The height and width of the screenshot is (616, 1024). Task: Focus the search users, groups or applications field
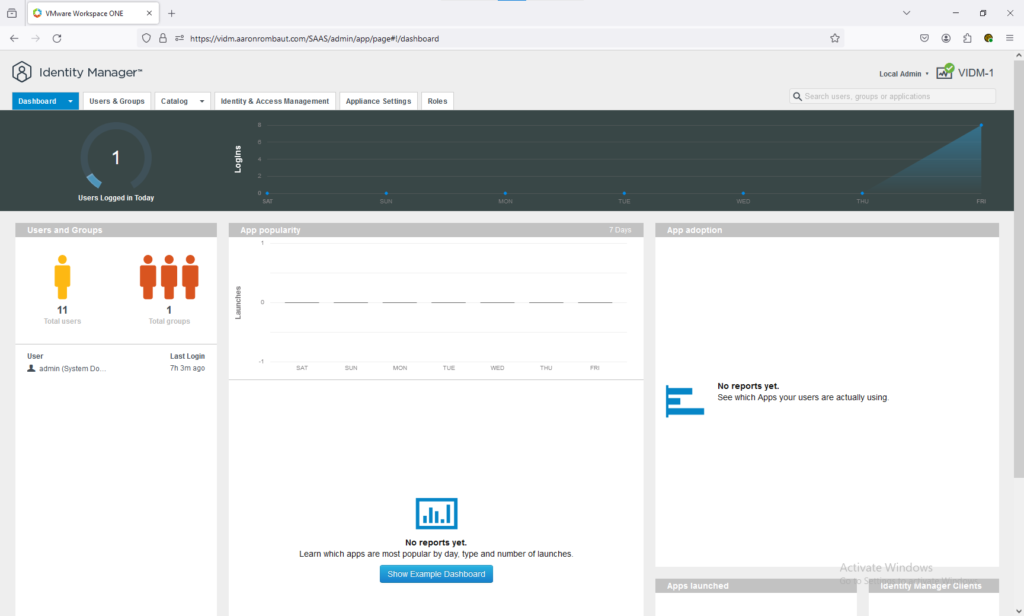tap(897, 96)
